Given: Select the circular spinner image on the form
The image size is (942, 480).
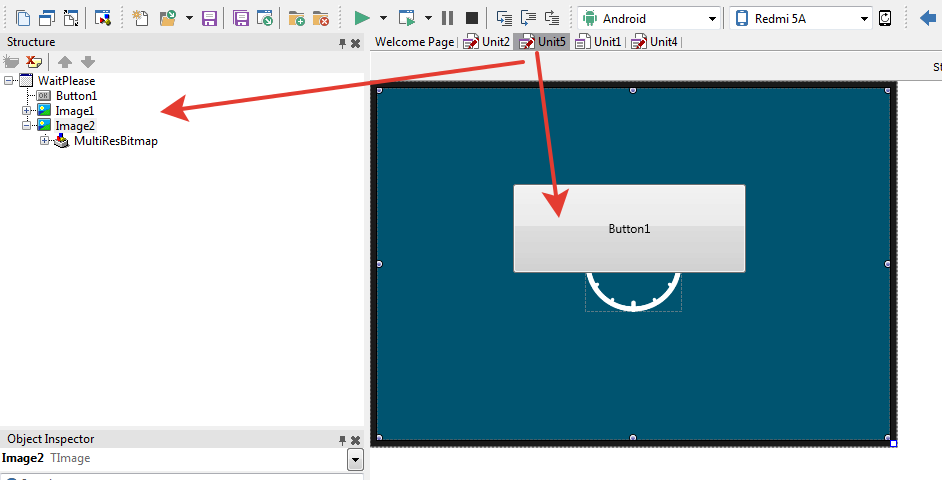Looking at the screenshot, I should [x=633, y=292].
